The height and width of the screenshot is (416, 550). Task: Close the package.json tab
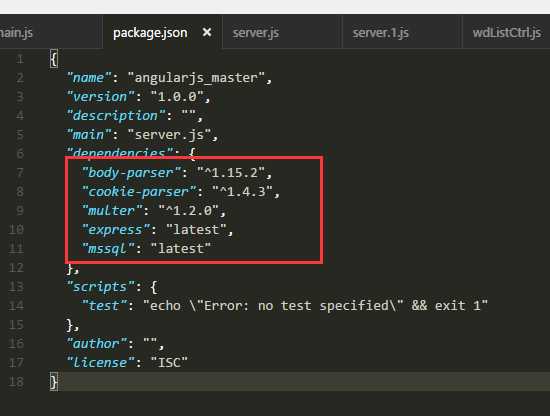[x=207, y=32]
